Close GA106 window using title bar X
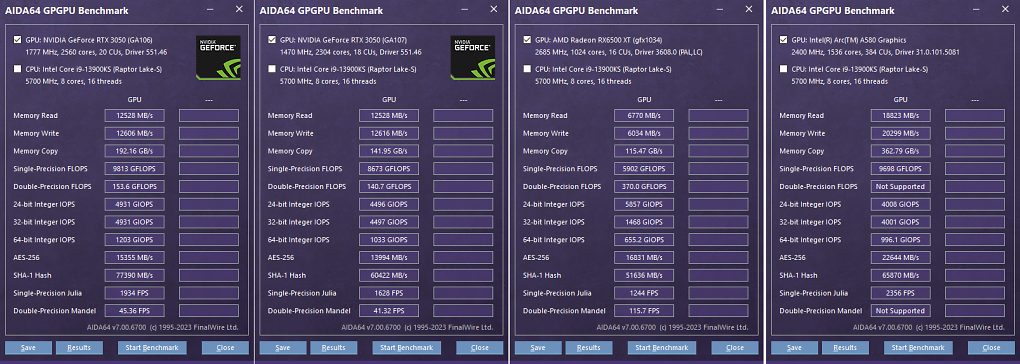Screen dimensions: 1020x364 coord(239,10)
